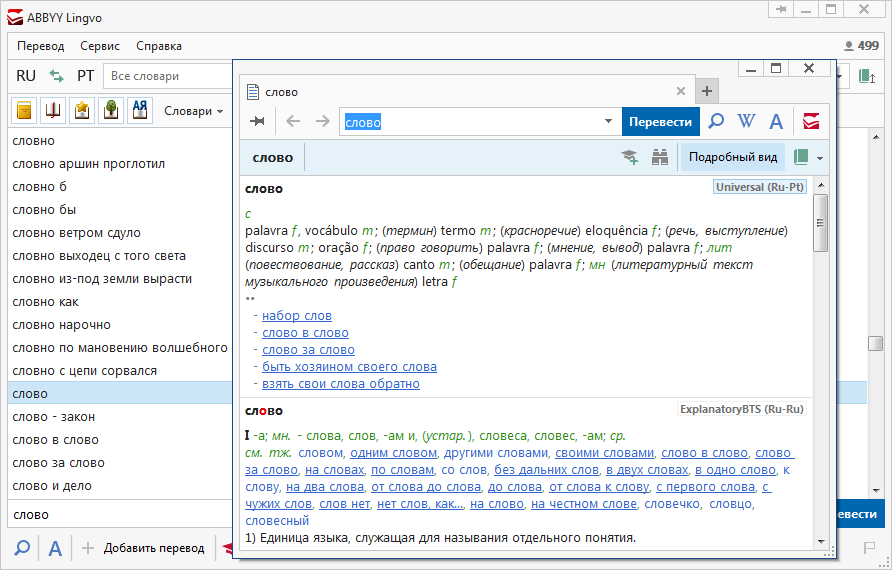Pin the слово card window

click(x=258, y=122)
